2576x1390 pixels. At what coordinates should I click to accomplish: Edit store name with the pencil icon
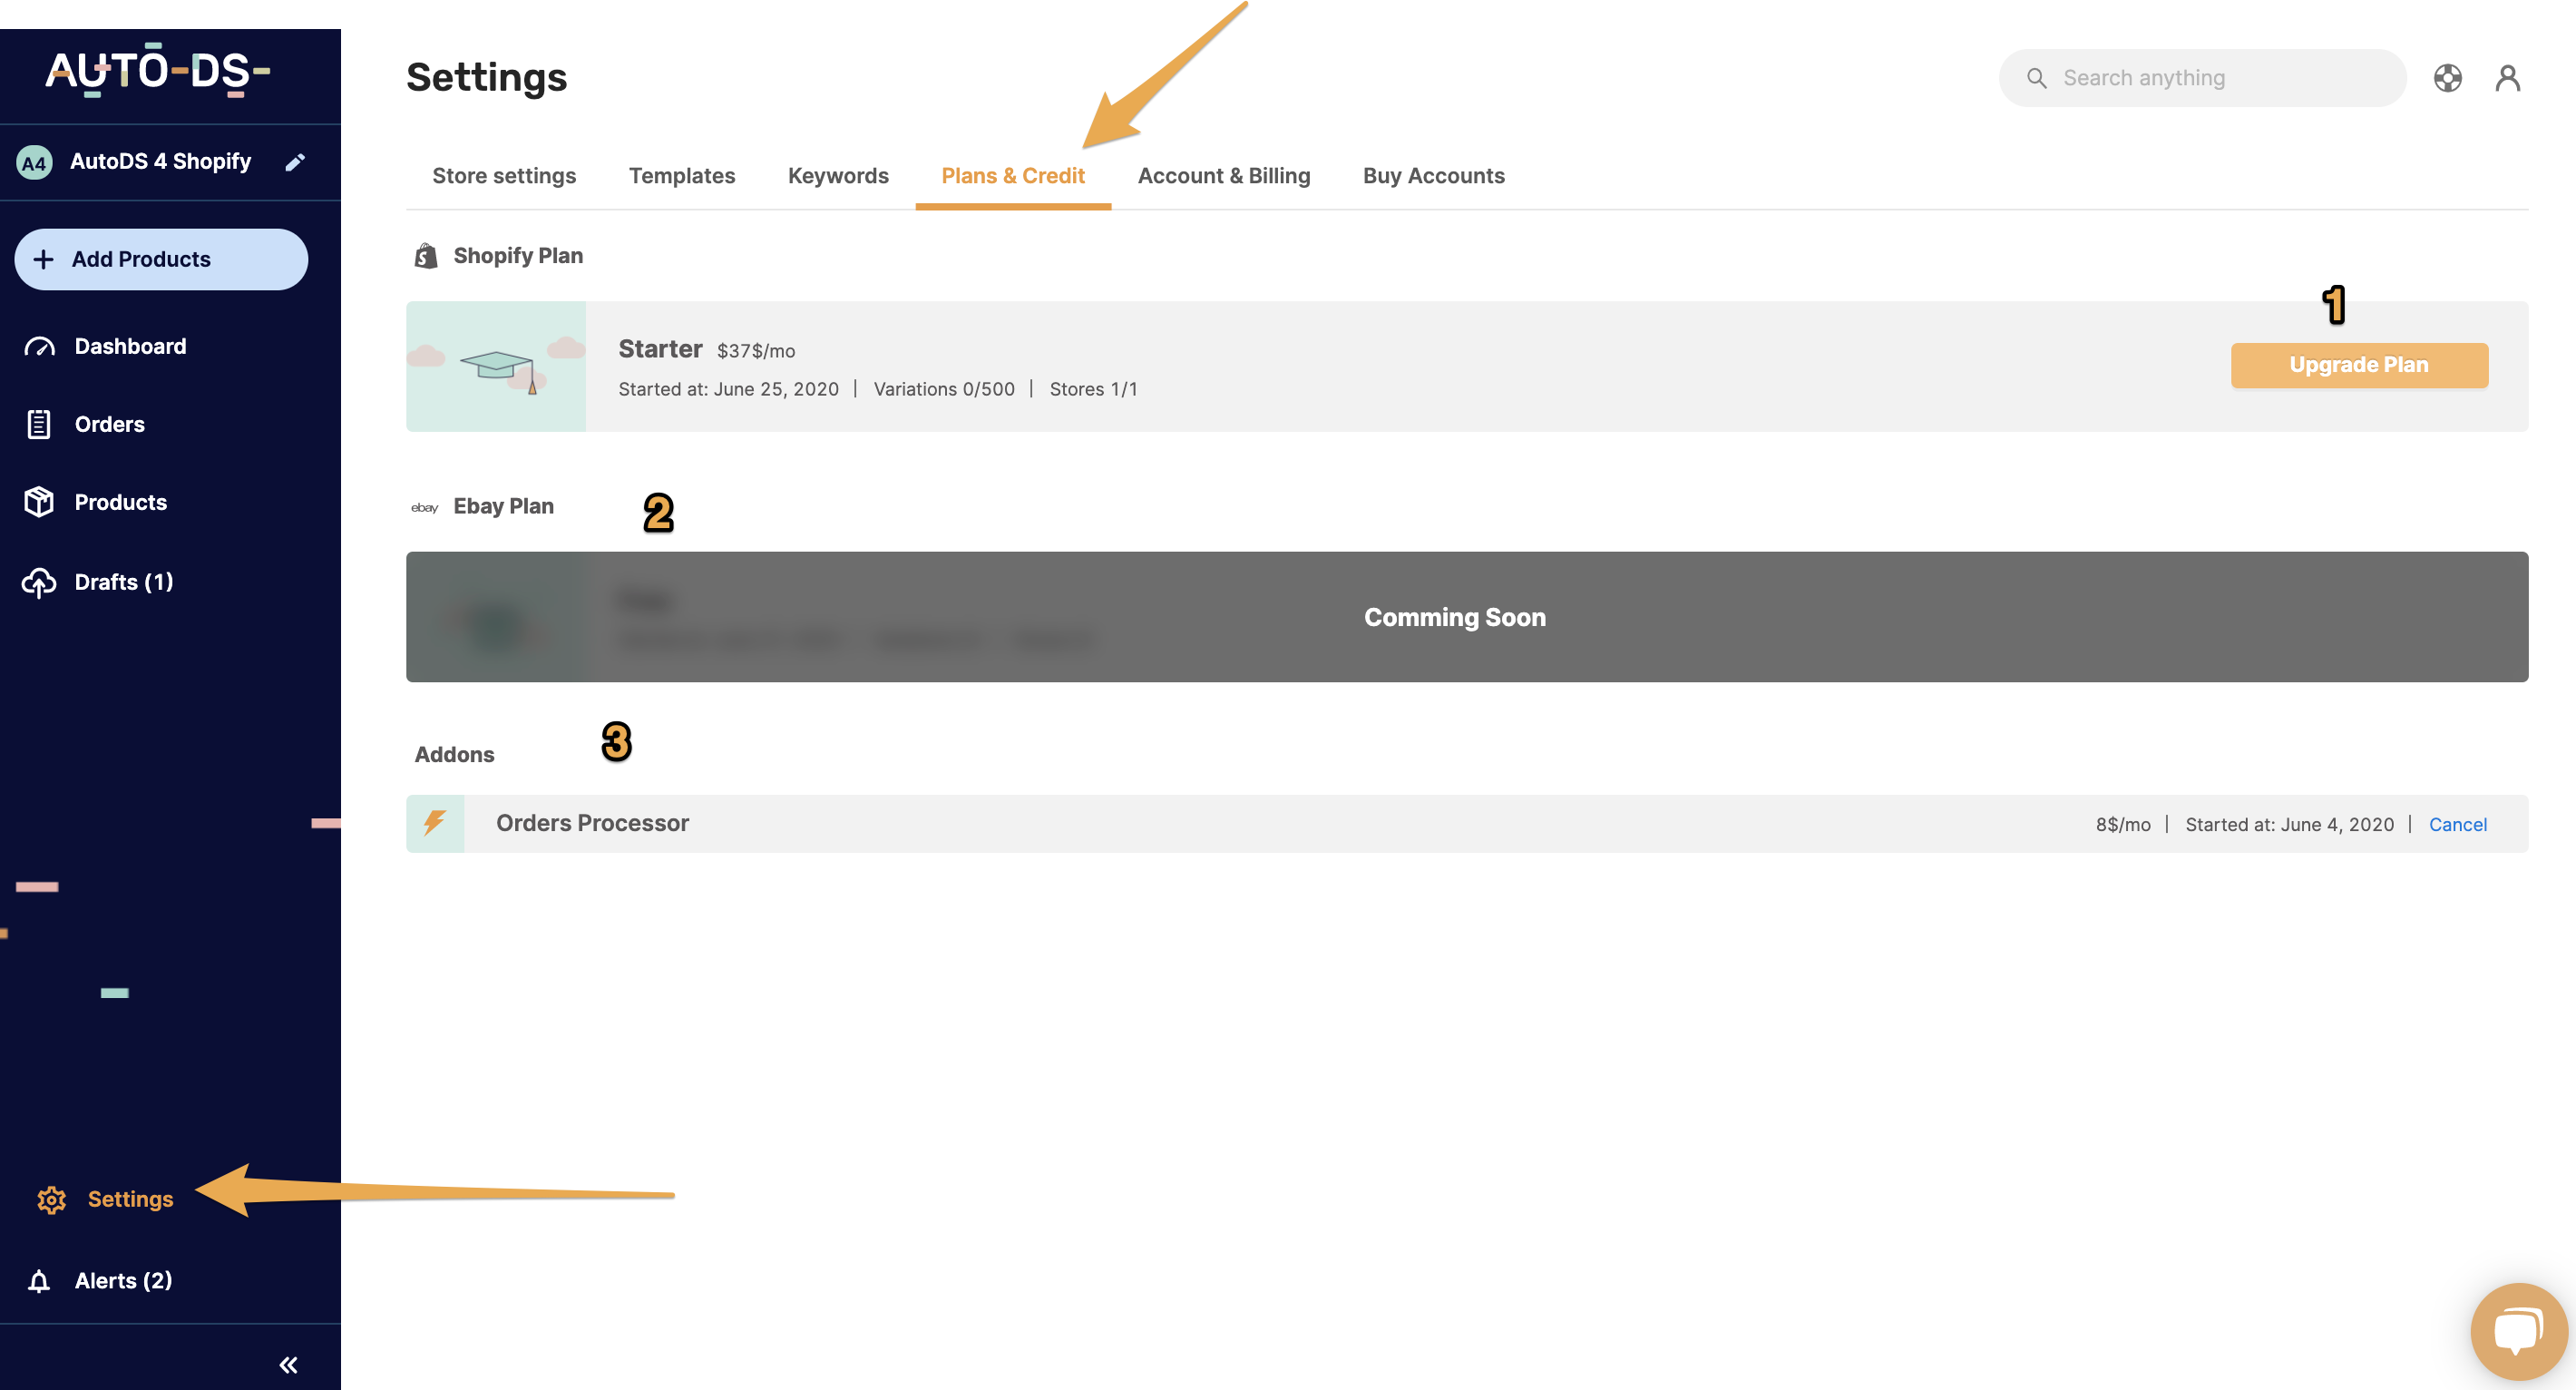(x=295, y=162)
